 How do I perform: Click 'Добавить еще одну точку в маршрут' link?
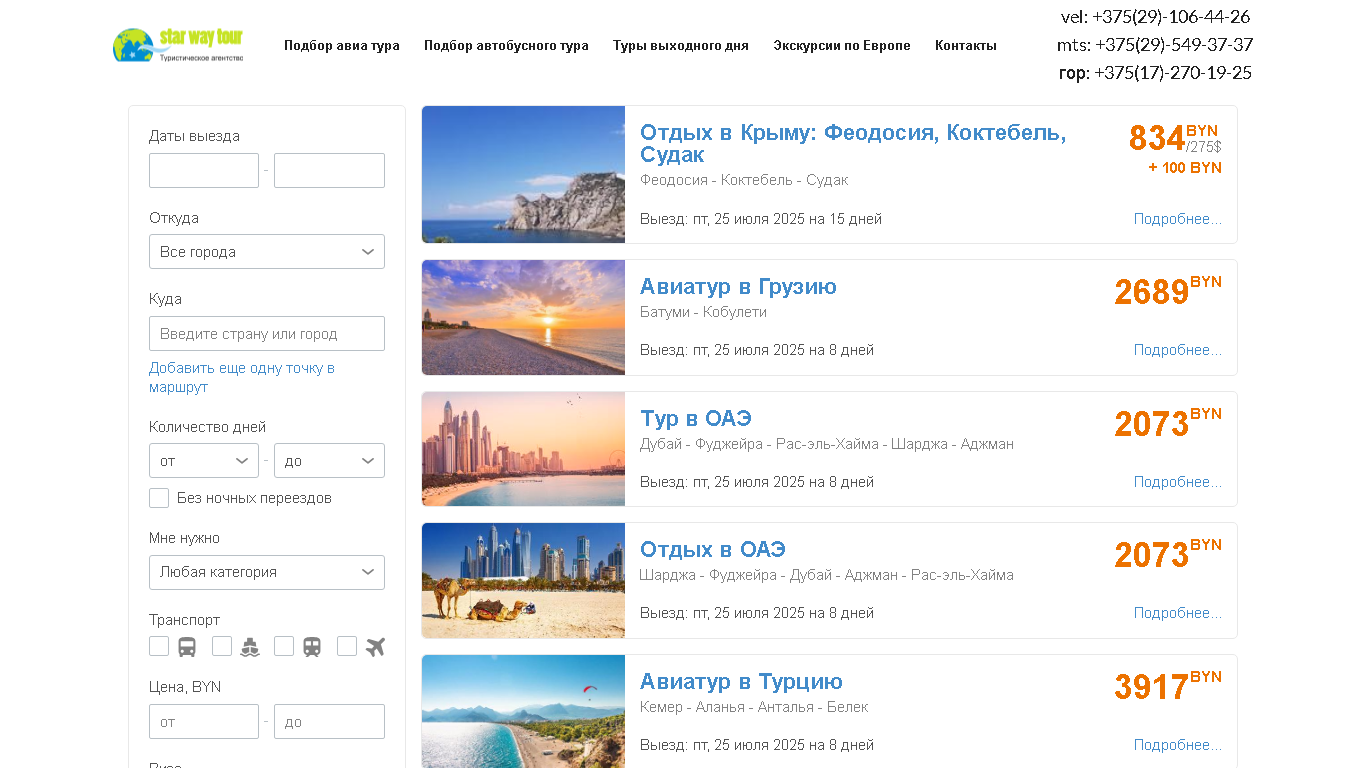[242, 377]
